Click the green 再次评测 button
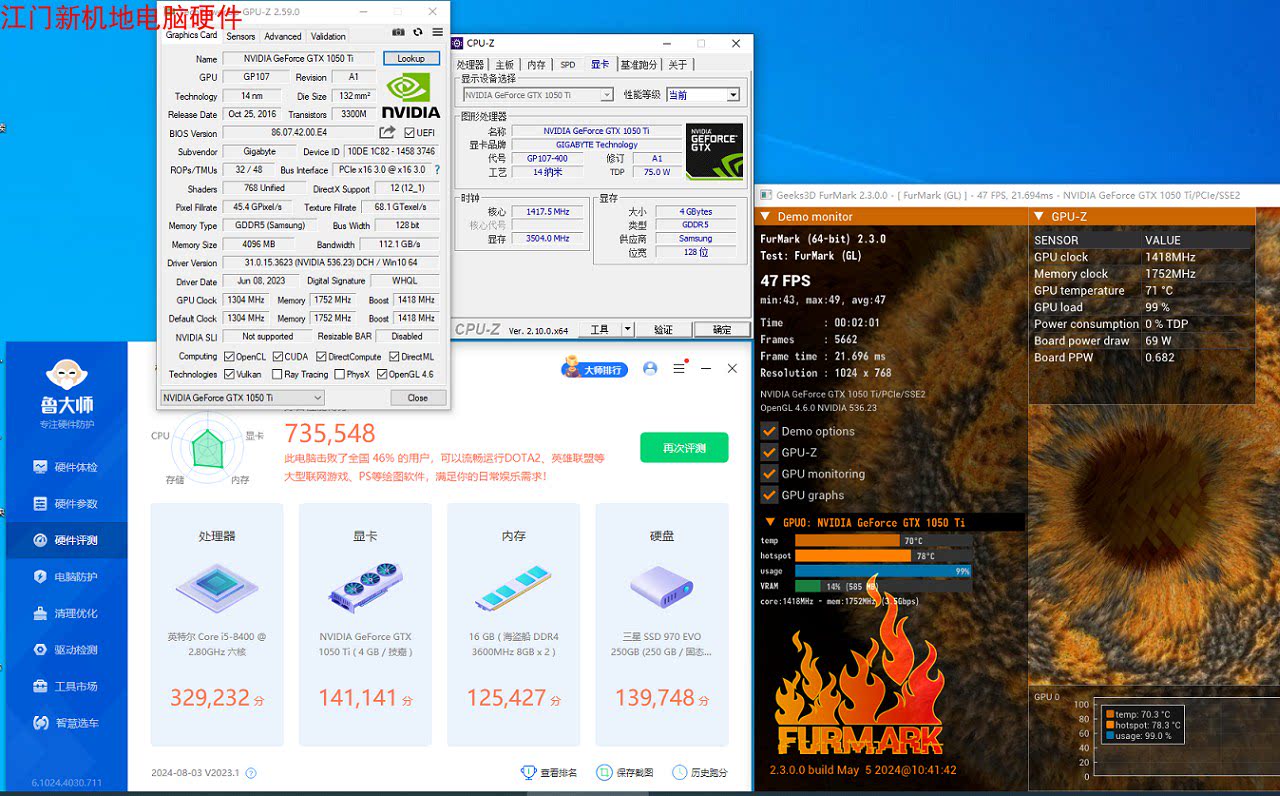Viewport: 1280px width, 796px height. [x=684, y=448]
